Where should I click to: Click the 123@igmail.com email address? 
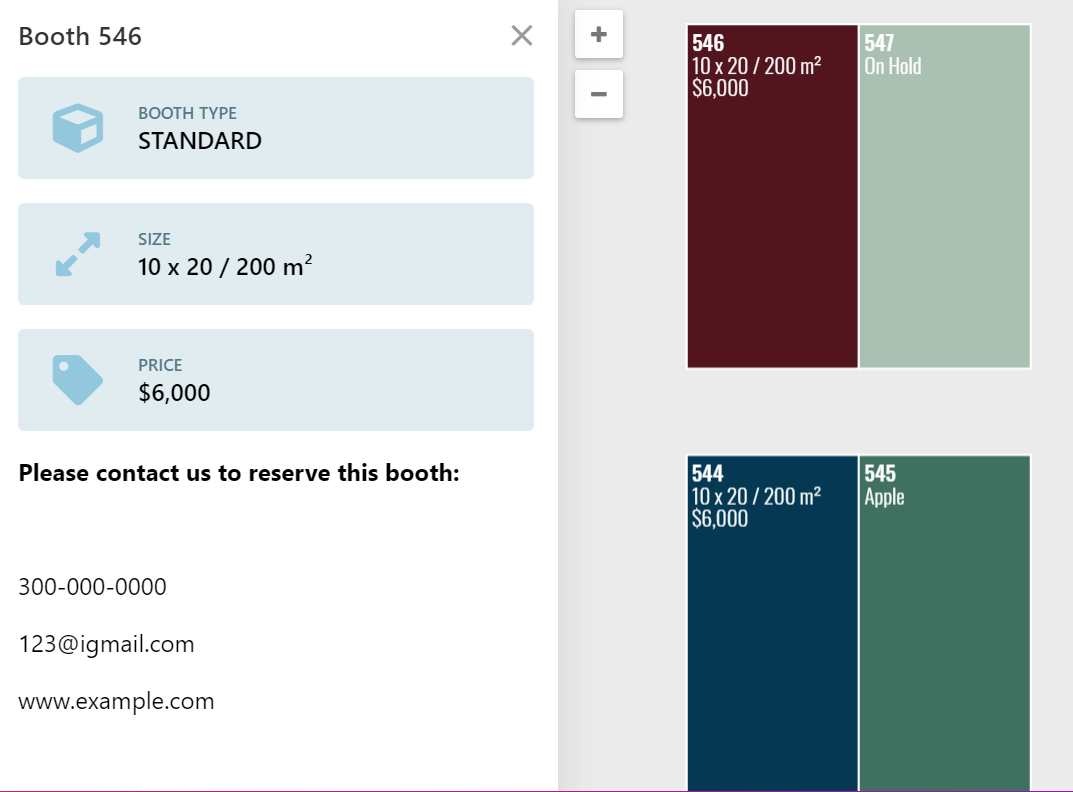tap(106, 644)
